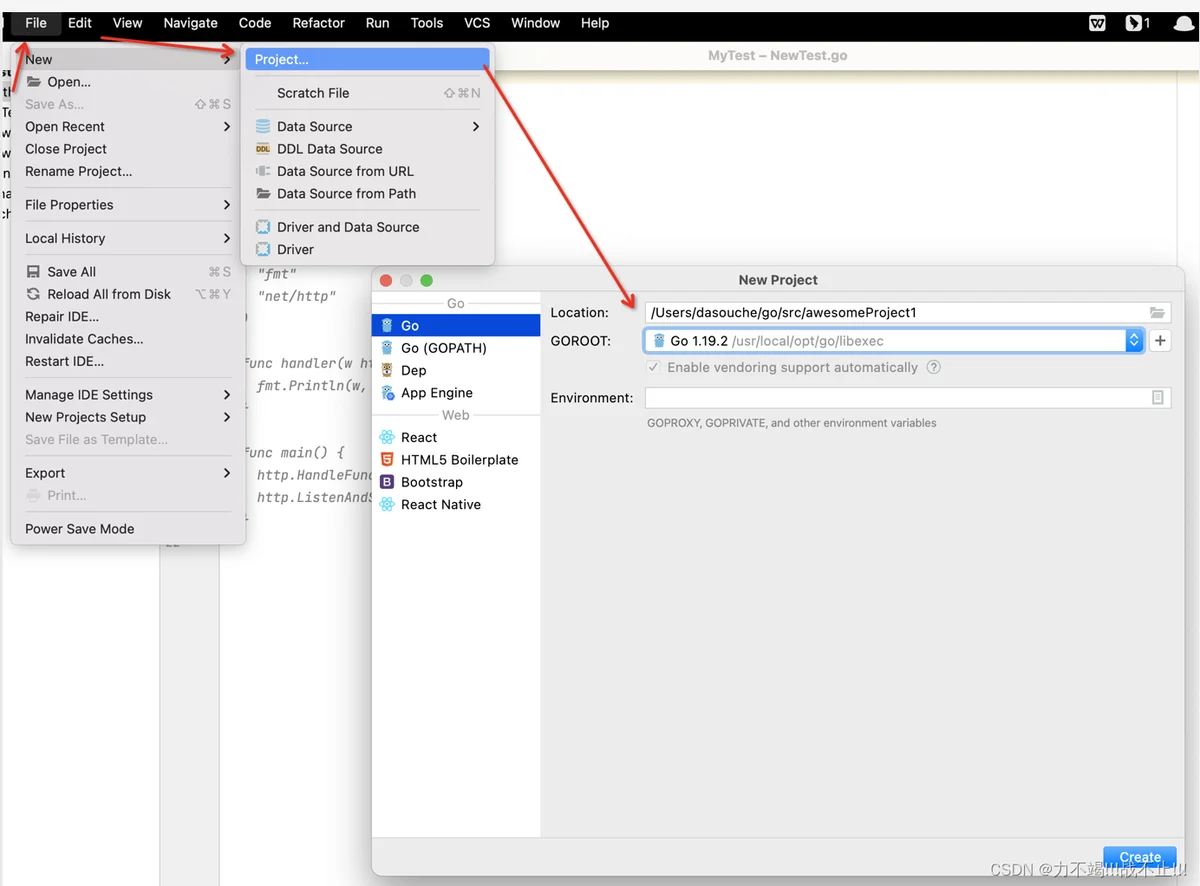
Task: Open the Navigate menu
Action: pyautogui.click(x=190, y=23)
